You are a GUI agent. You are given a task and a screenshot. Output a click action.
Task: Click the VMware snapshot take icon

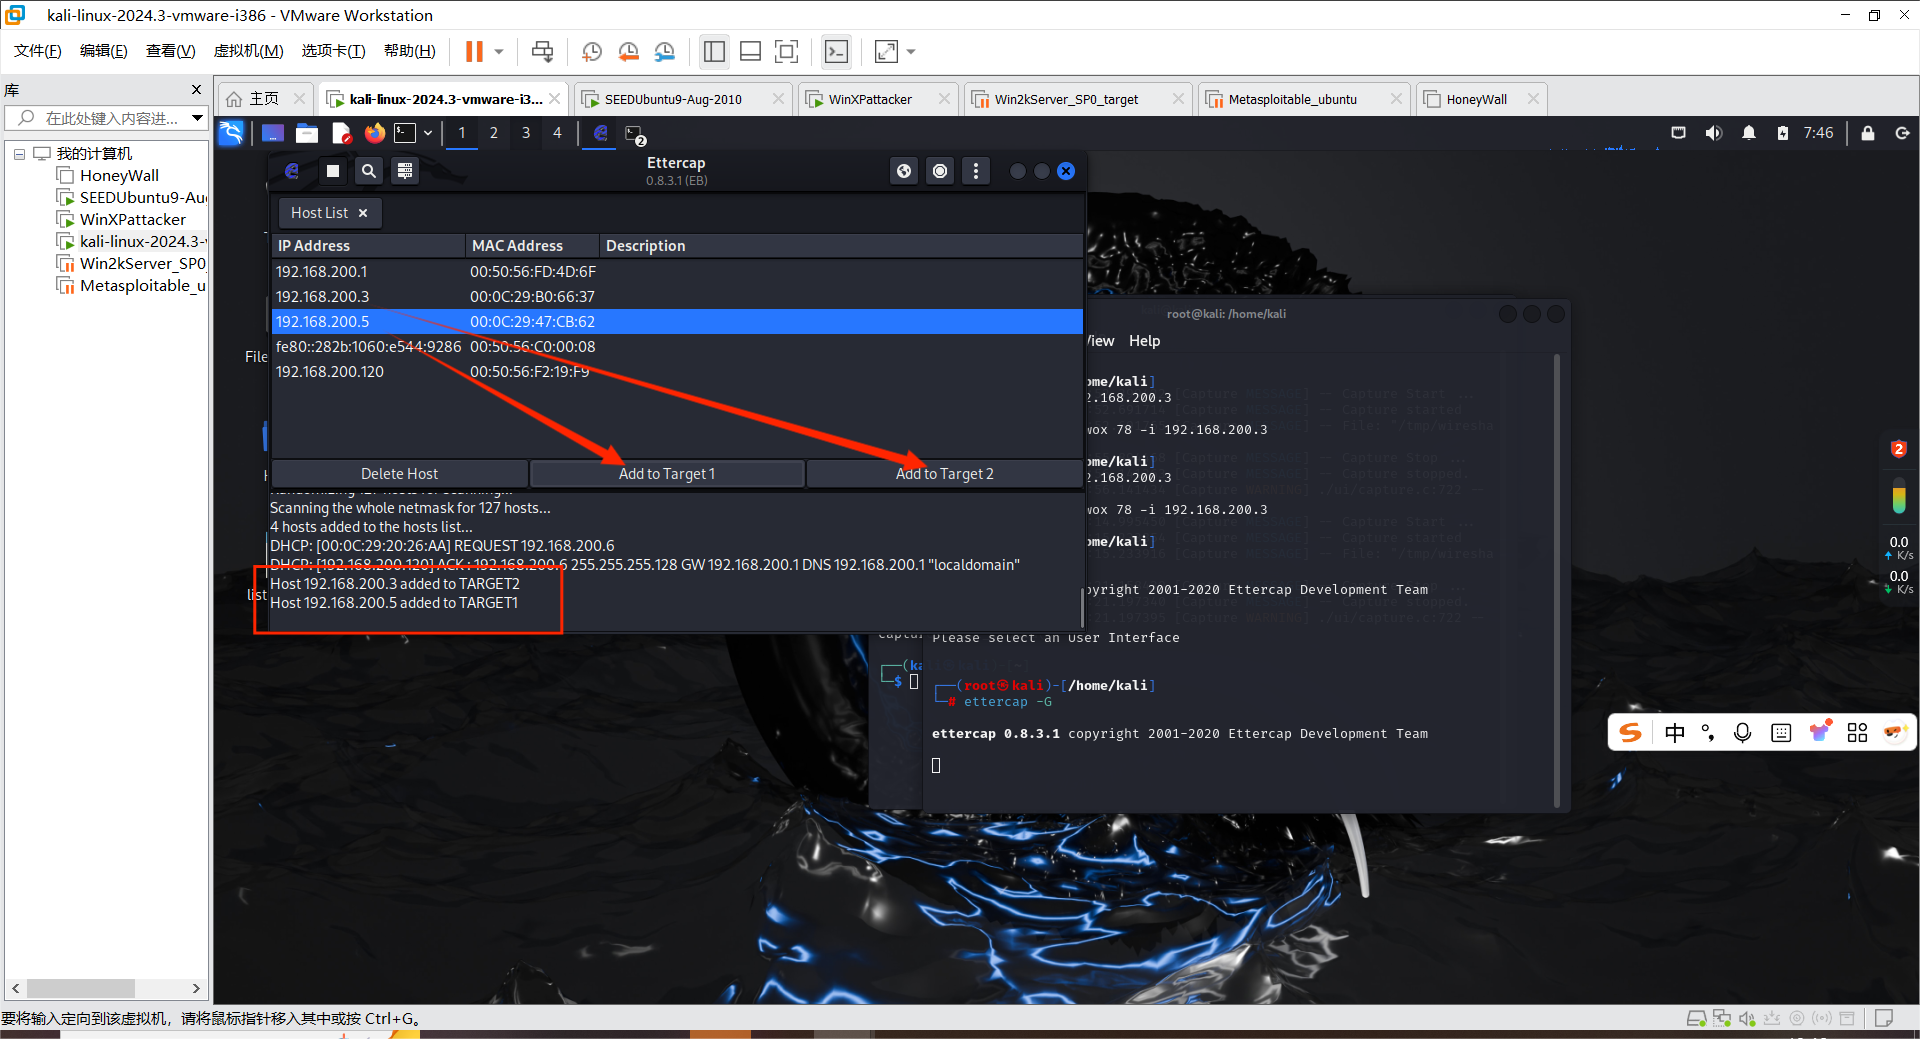[x=591, y=52]
